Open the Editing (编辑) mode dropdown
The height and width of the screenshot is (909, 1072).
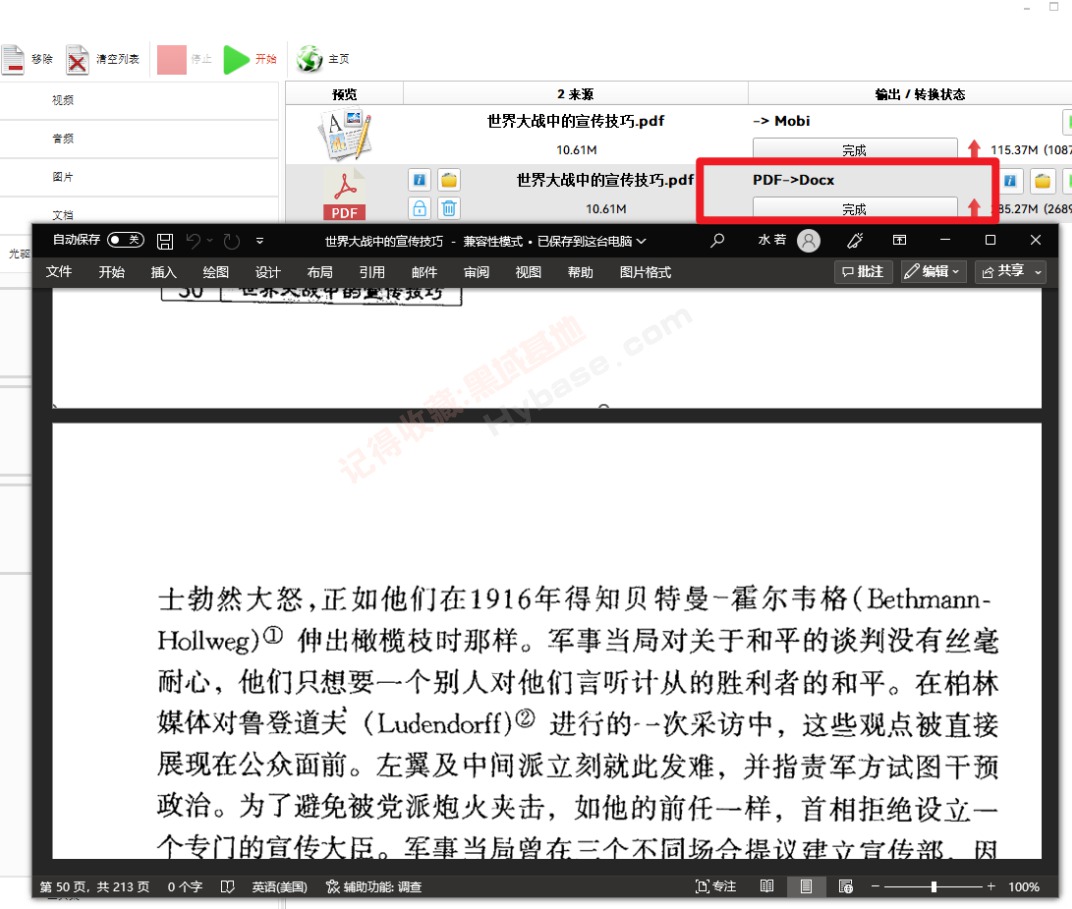pyautogui.click(x=933, y=272)
